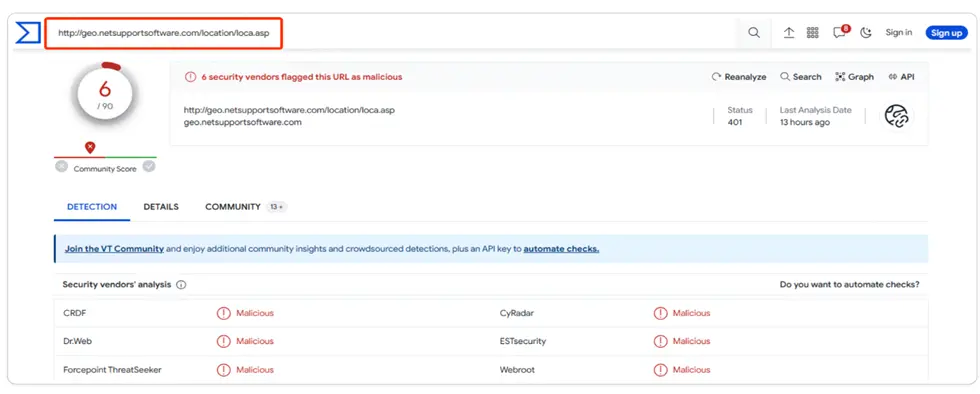Image resolution: width=980 pixels, height=394 pixels.
Task: Click the API icon button
Action: 901,77
